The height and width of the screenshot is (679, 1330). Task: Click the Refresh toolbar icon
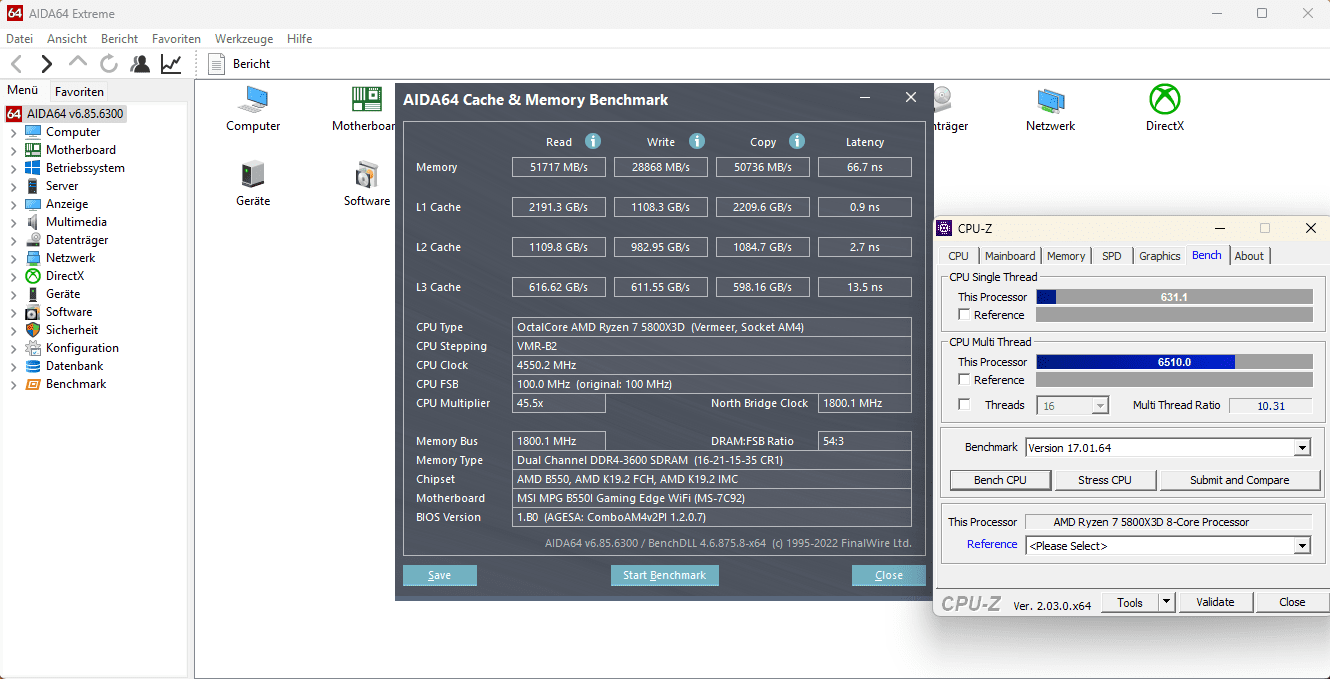(x=109, y=64)
